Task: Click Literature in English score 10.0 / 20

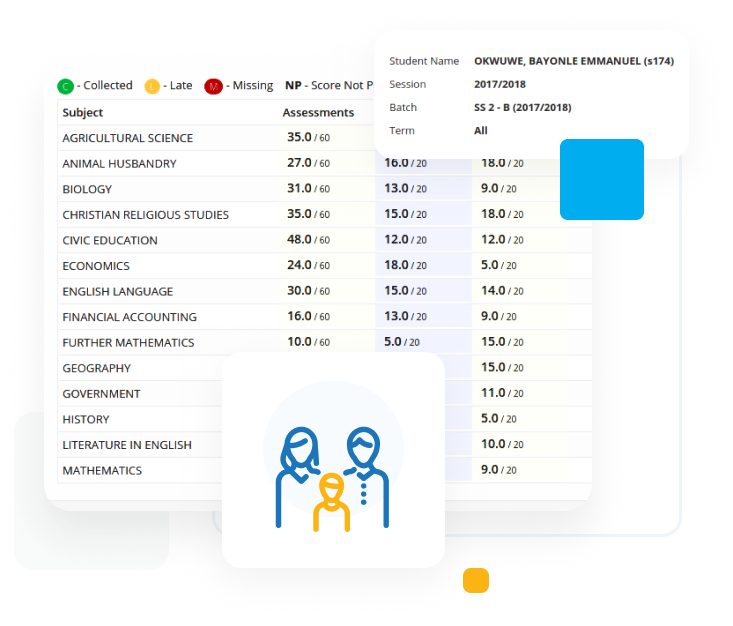Action: point(502,444)
